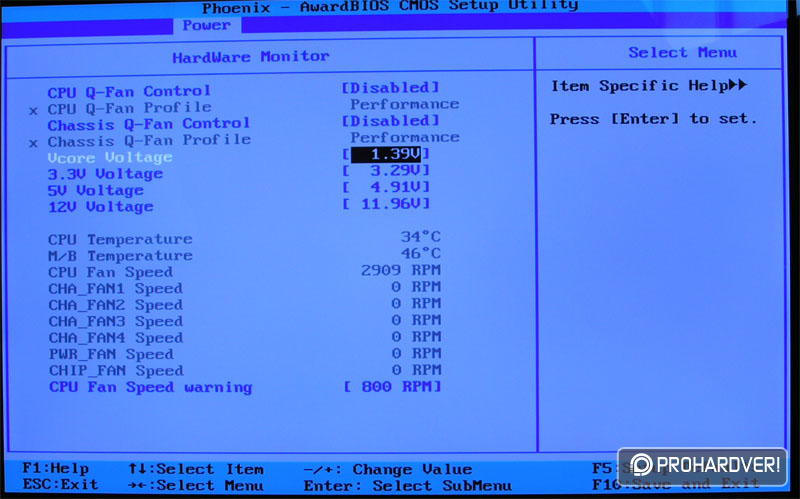Screen dimensions: 800x499
Task: Select the CPU Fan Speed warning setting
Action: point(151,388)
